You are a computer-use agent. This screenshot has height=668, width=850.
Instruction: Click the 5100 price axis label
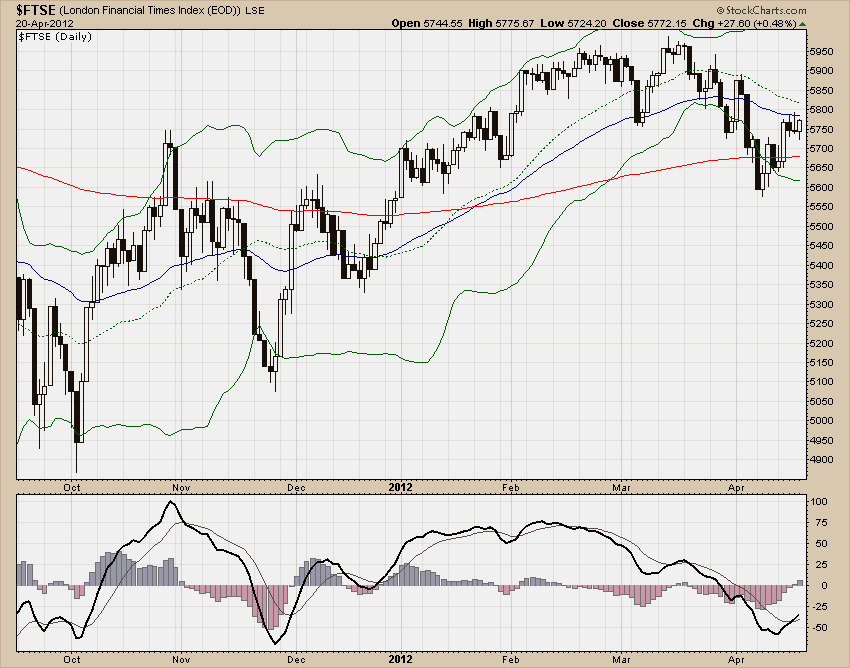tap(821, 382)
